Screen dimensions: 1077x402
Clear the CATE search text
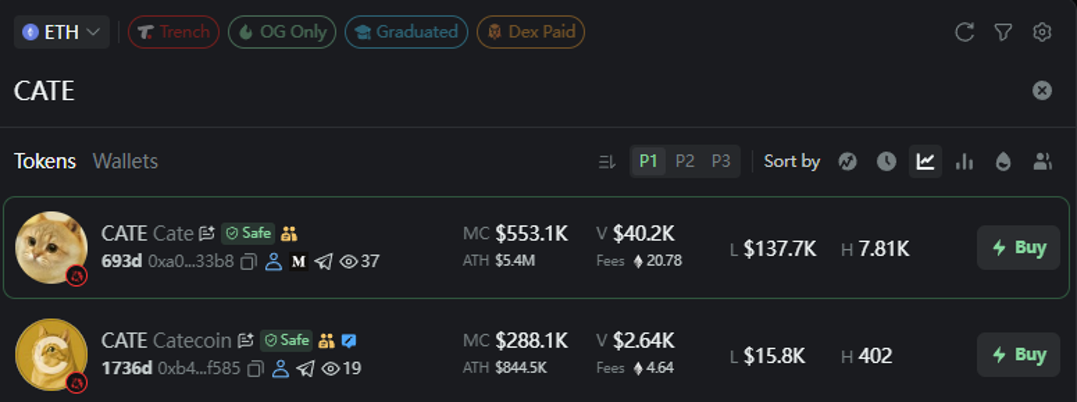1042,91
